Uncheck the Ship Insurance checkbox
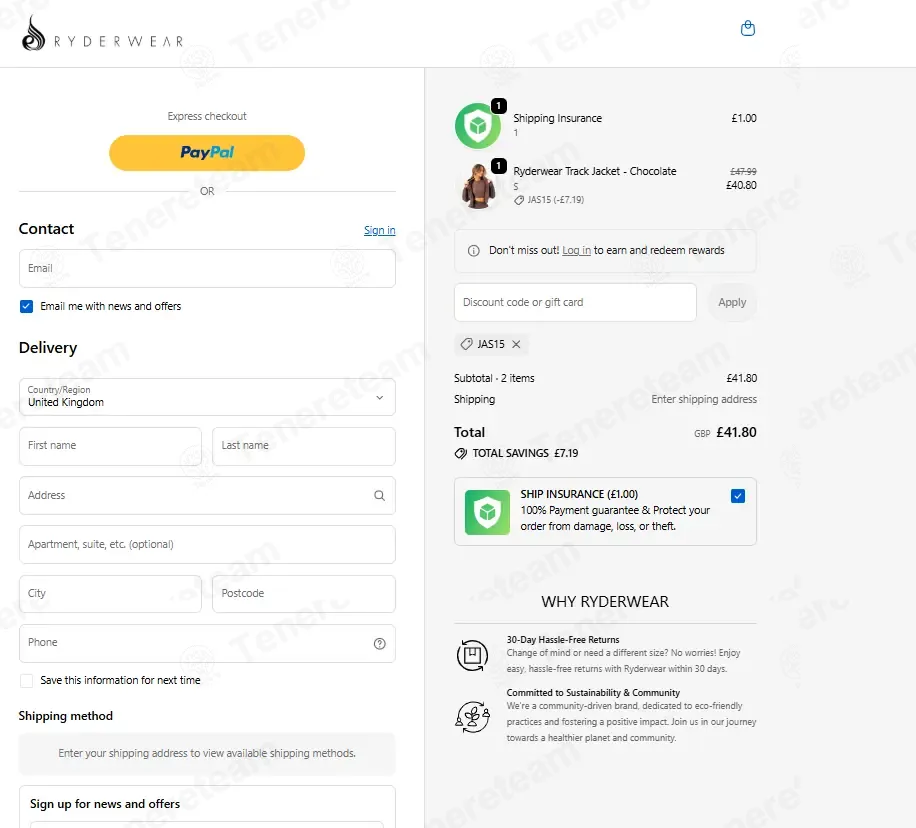 pos(738,496)
